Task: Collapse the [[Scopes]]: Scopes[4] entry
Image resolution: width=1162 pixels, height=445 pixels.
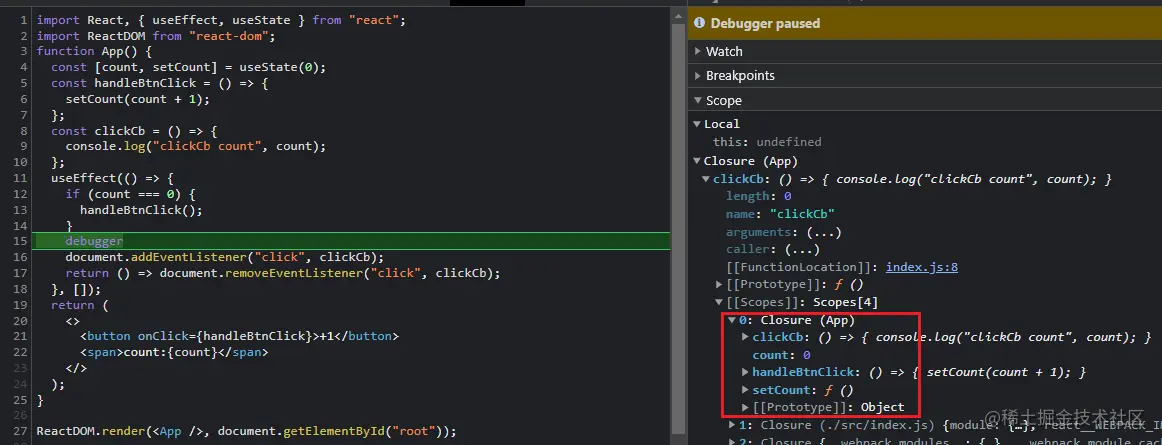Action: pyautogui.click(x=719, y=302)
